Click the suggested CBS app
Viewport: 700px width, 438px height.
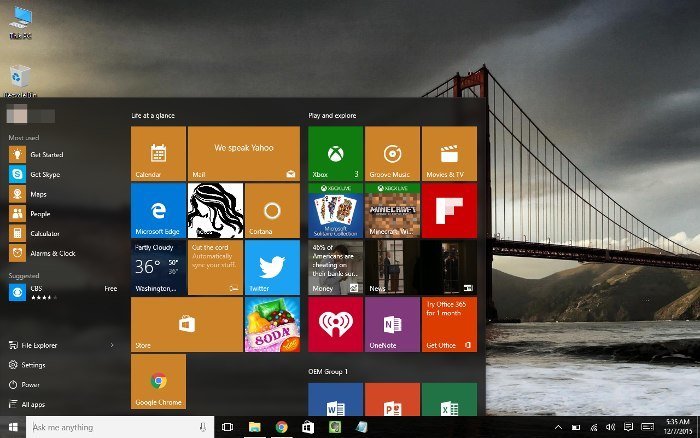[62, 292]
